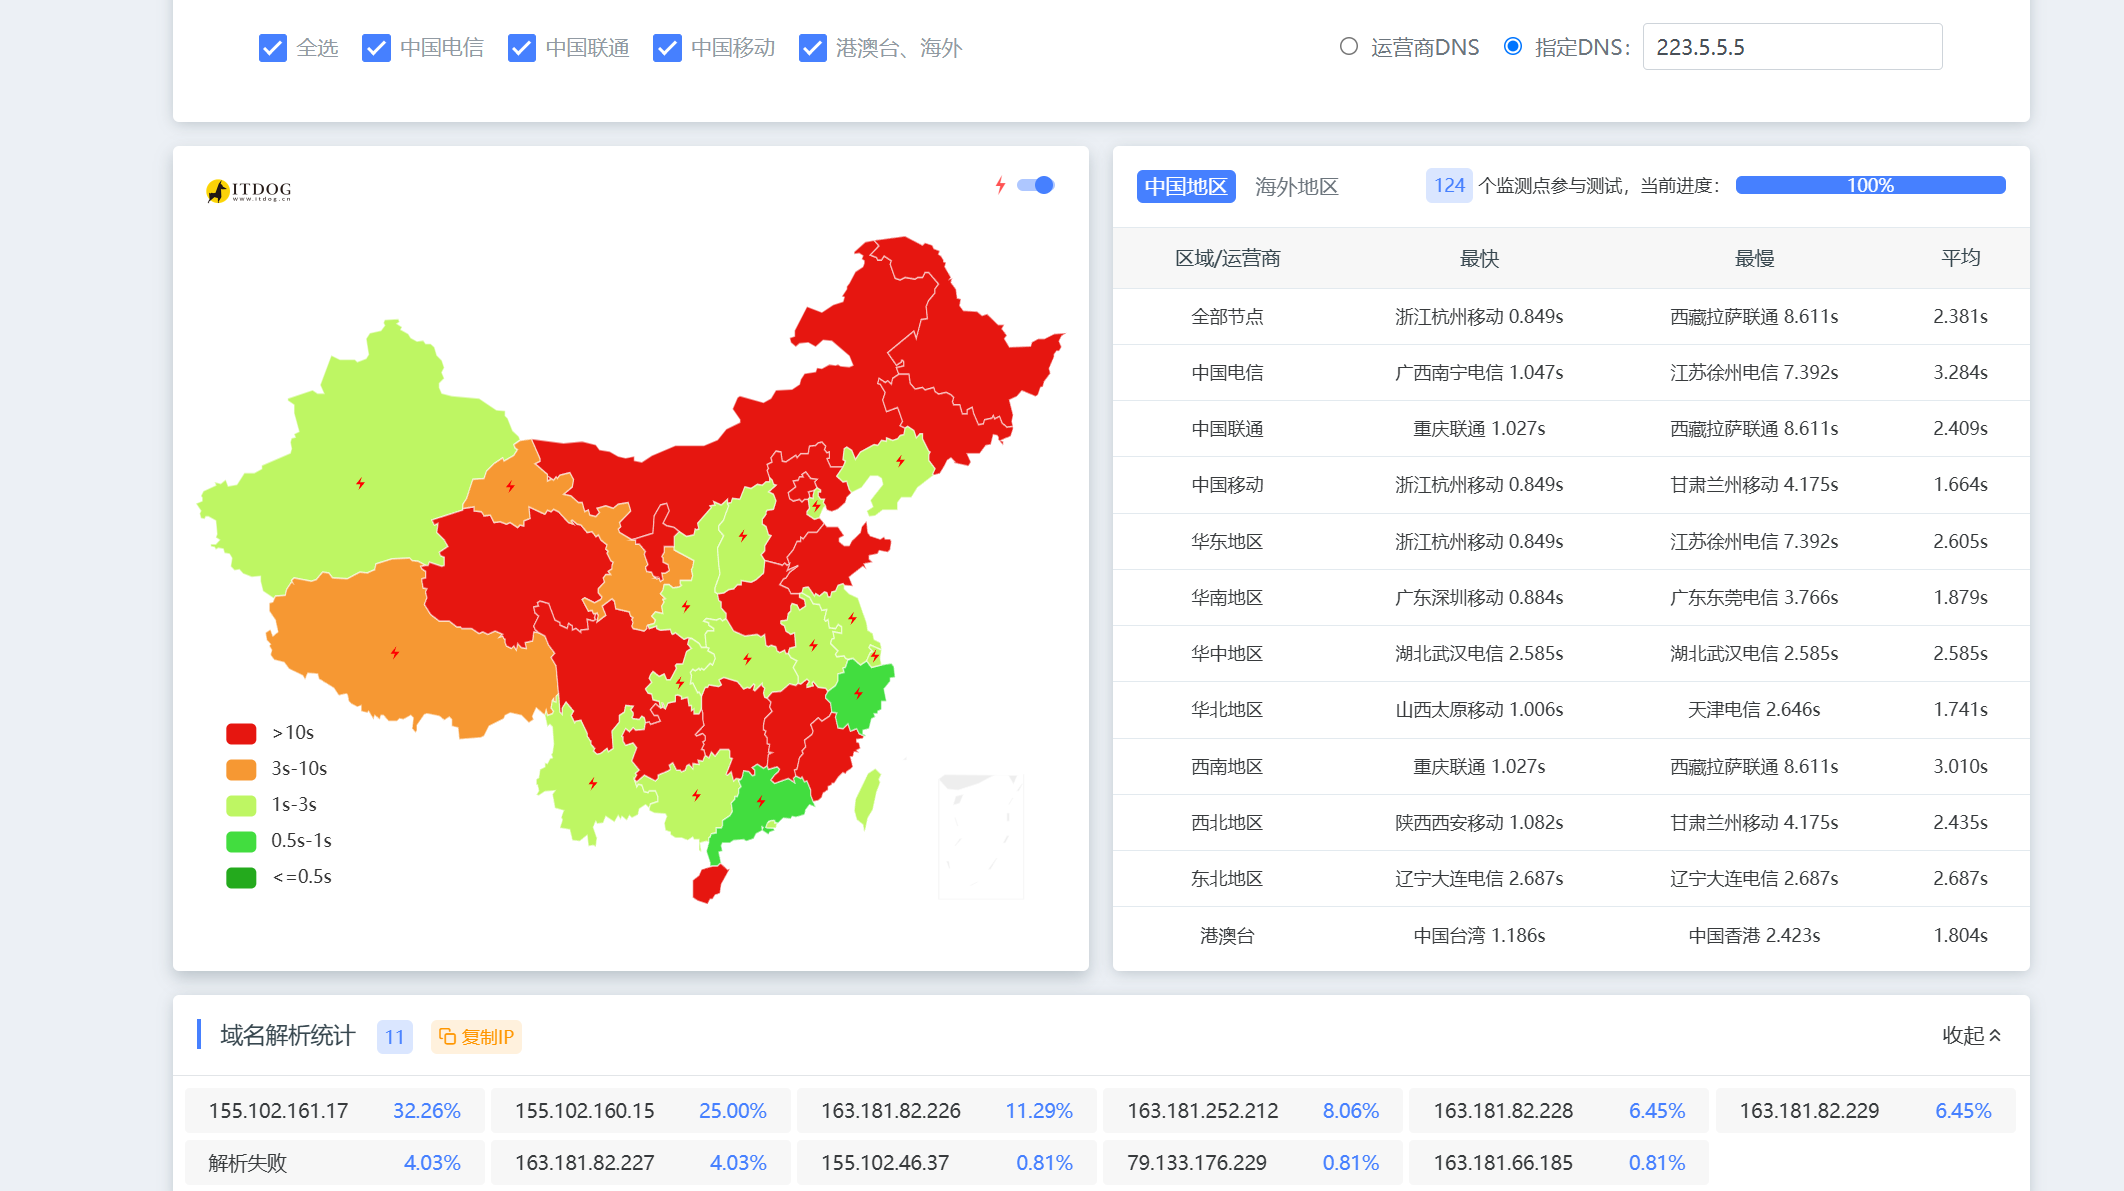Toggle the map lightning marker switch
The width and height of the screenshot is (2124, 1191).
click(x=1036, y=185)
